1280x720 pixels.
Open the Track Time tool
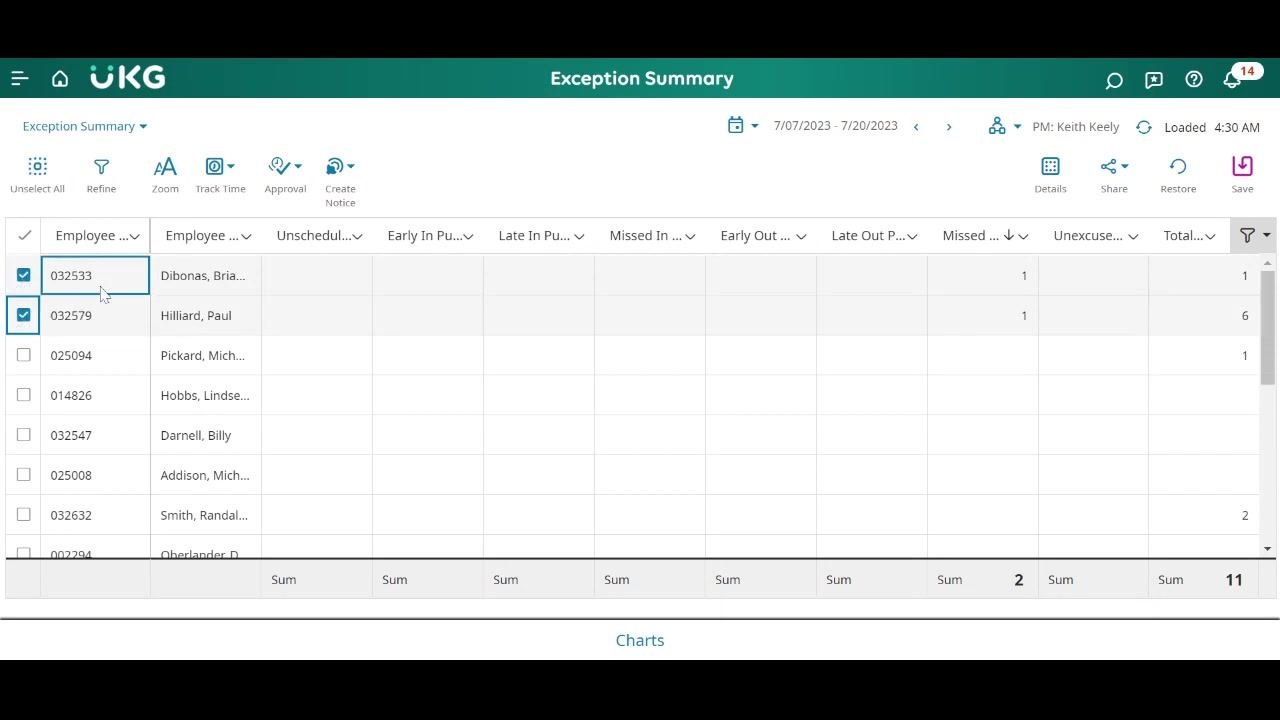point(220,174)
